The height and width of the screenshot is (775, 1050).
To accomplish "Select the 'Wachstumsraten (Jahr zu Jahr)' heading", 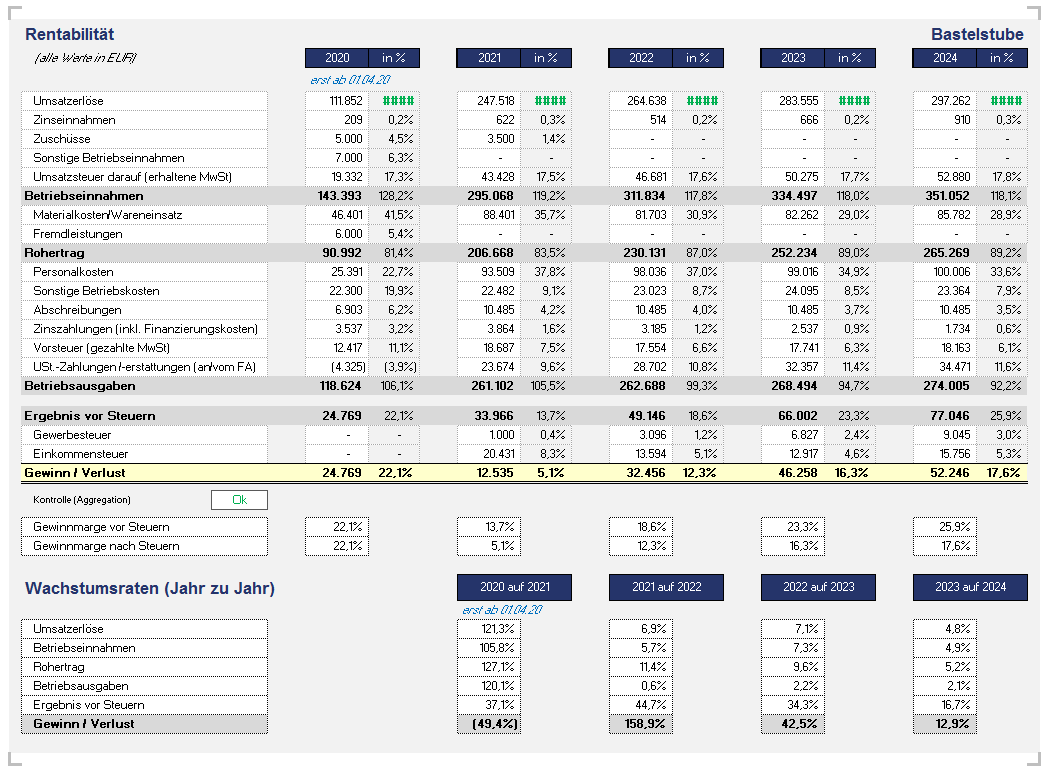I will point(150,589).
